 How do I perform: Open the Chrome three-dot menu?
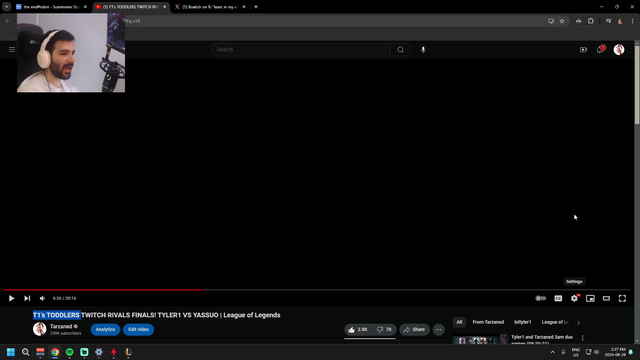tap(632, 21)
